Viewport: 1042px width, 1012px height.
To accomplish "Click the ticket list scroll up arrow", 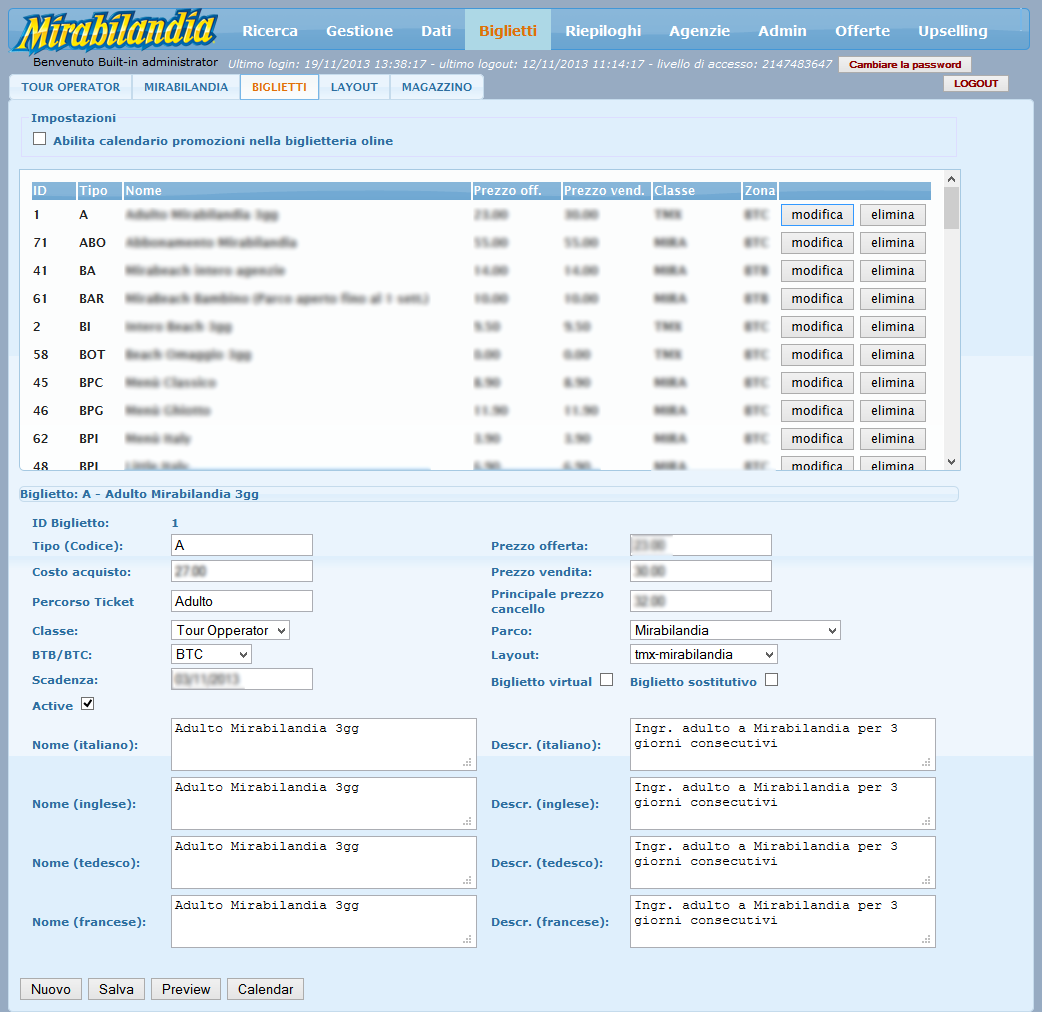I will (952, 179).
